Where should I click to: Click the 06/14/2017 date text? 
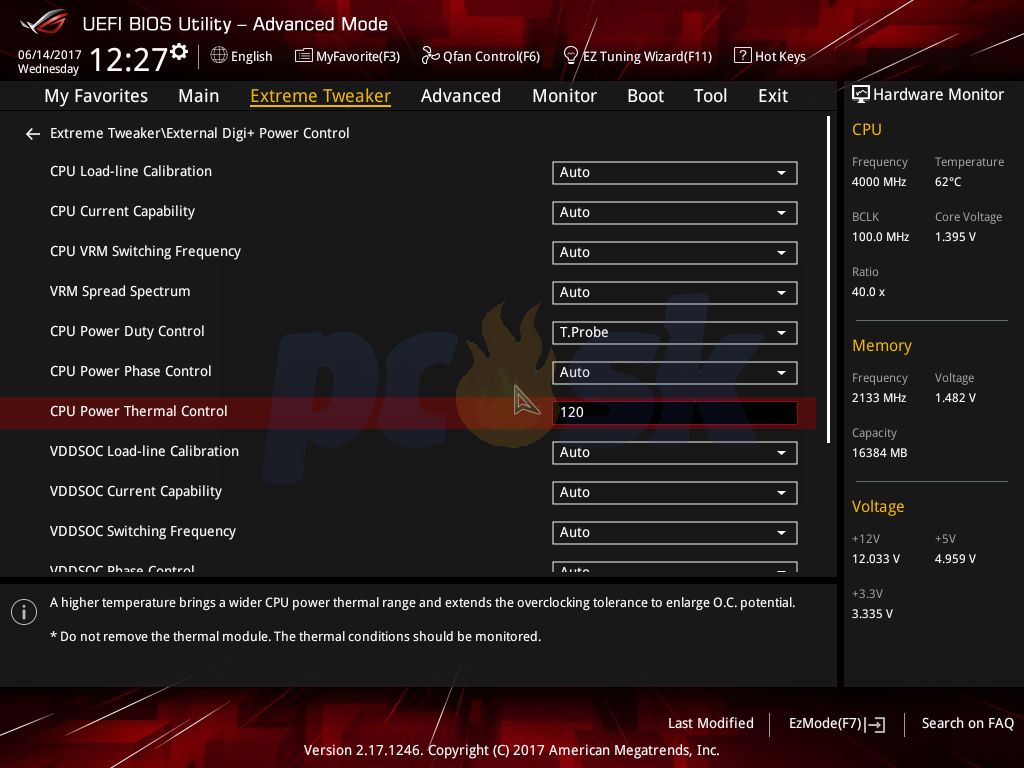click(x=50, y=54)
